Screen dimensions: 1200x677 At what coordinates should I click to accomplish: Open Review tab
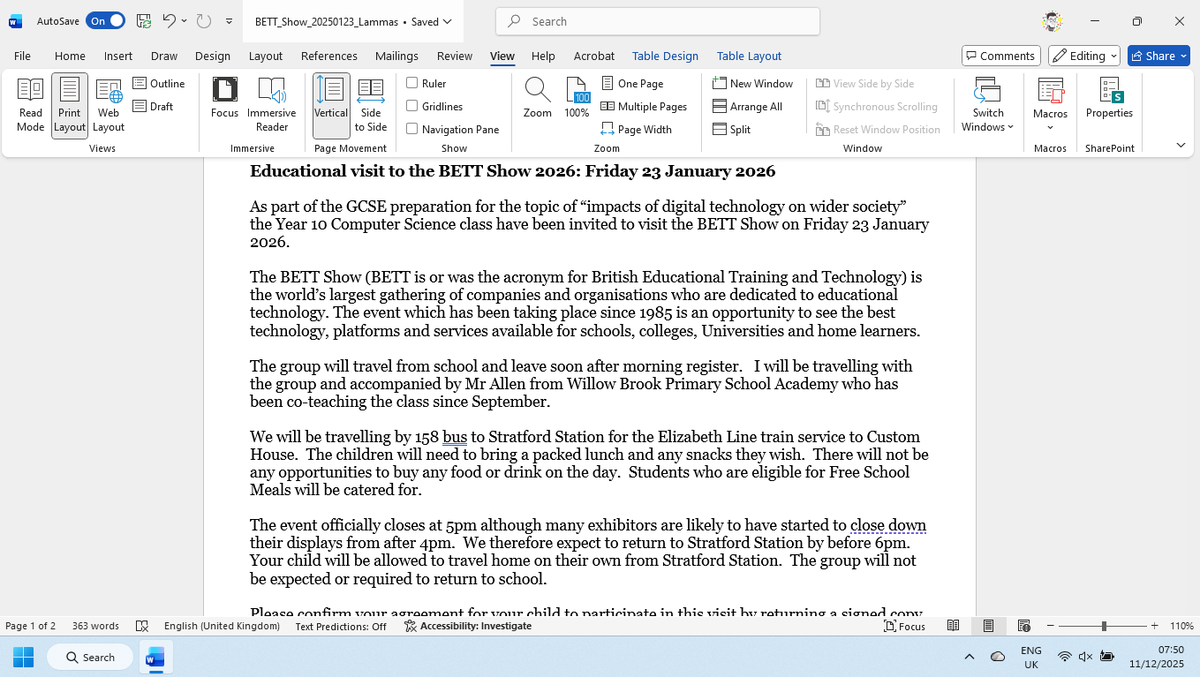(454, 56)
